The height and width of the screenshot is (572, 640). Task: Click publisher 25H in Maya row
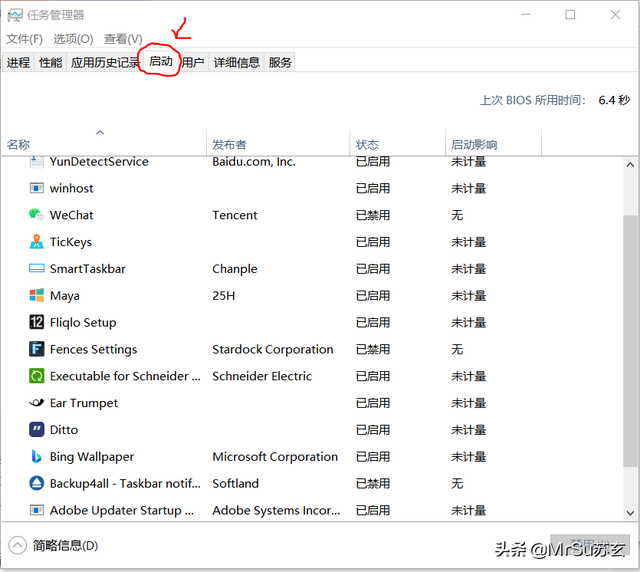(224, 296)
